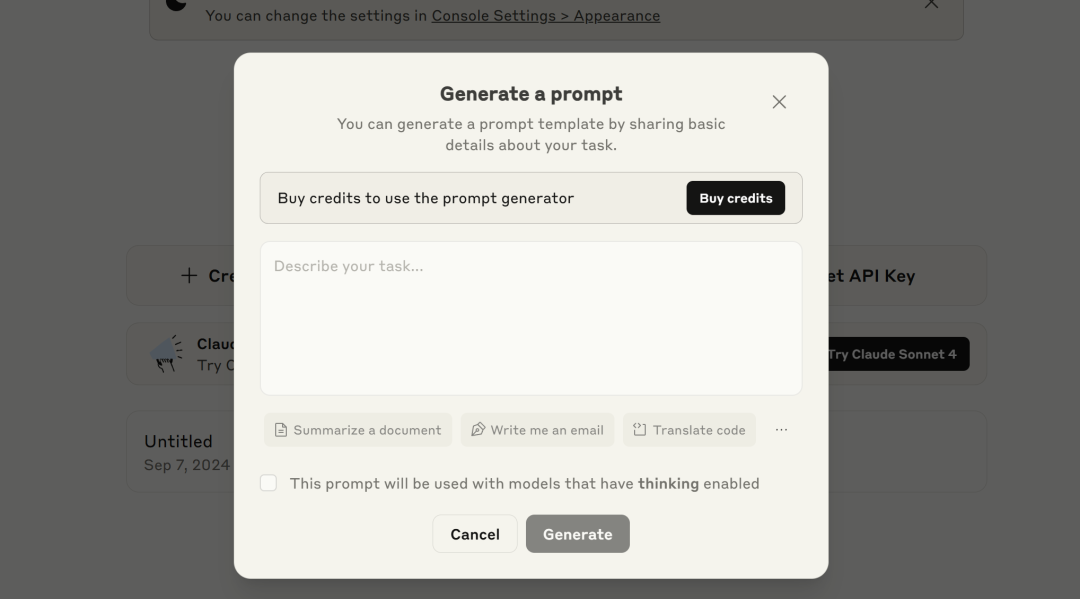Click the Generate button
Viewport: 1080px width, 599px height.
point(578,534)
